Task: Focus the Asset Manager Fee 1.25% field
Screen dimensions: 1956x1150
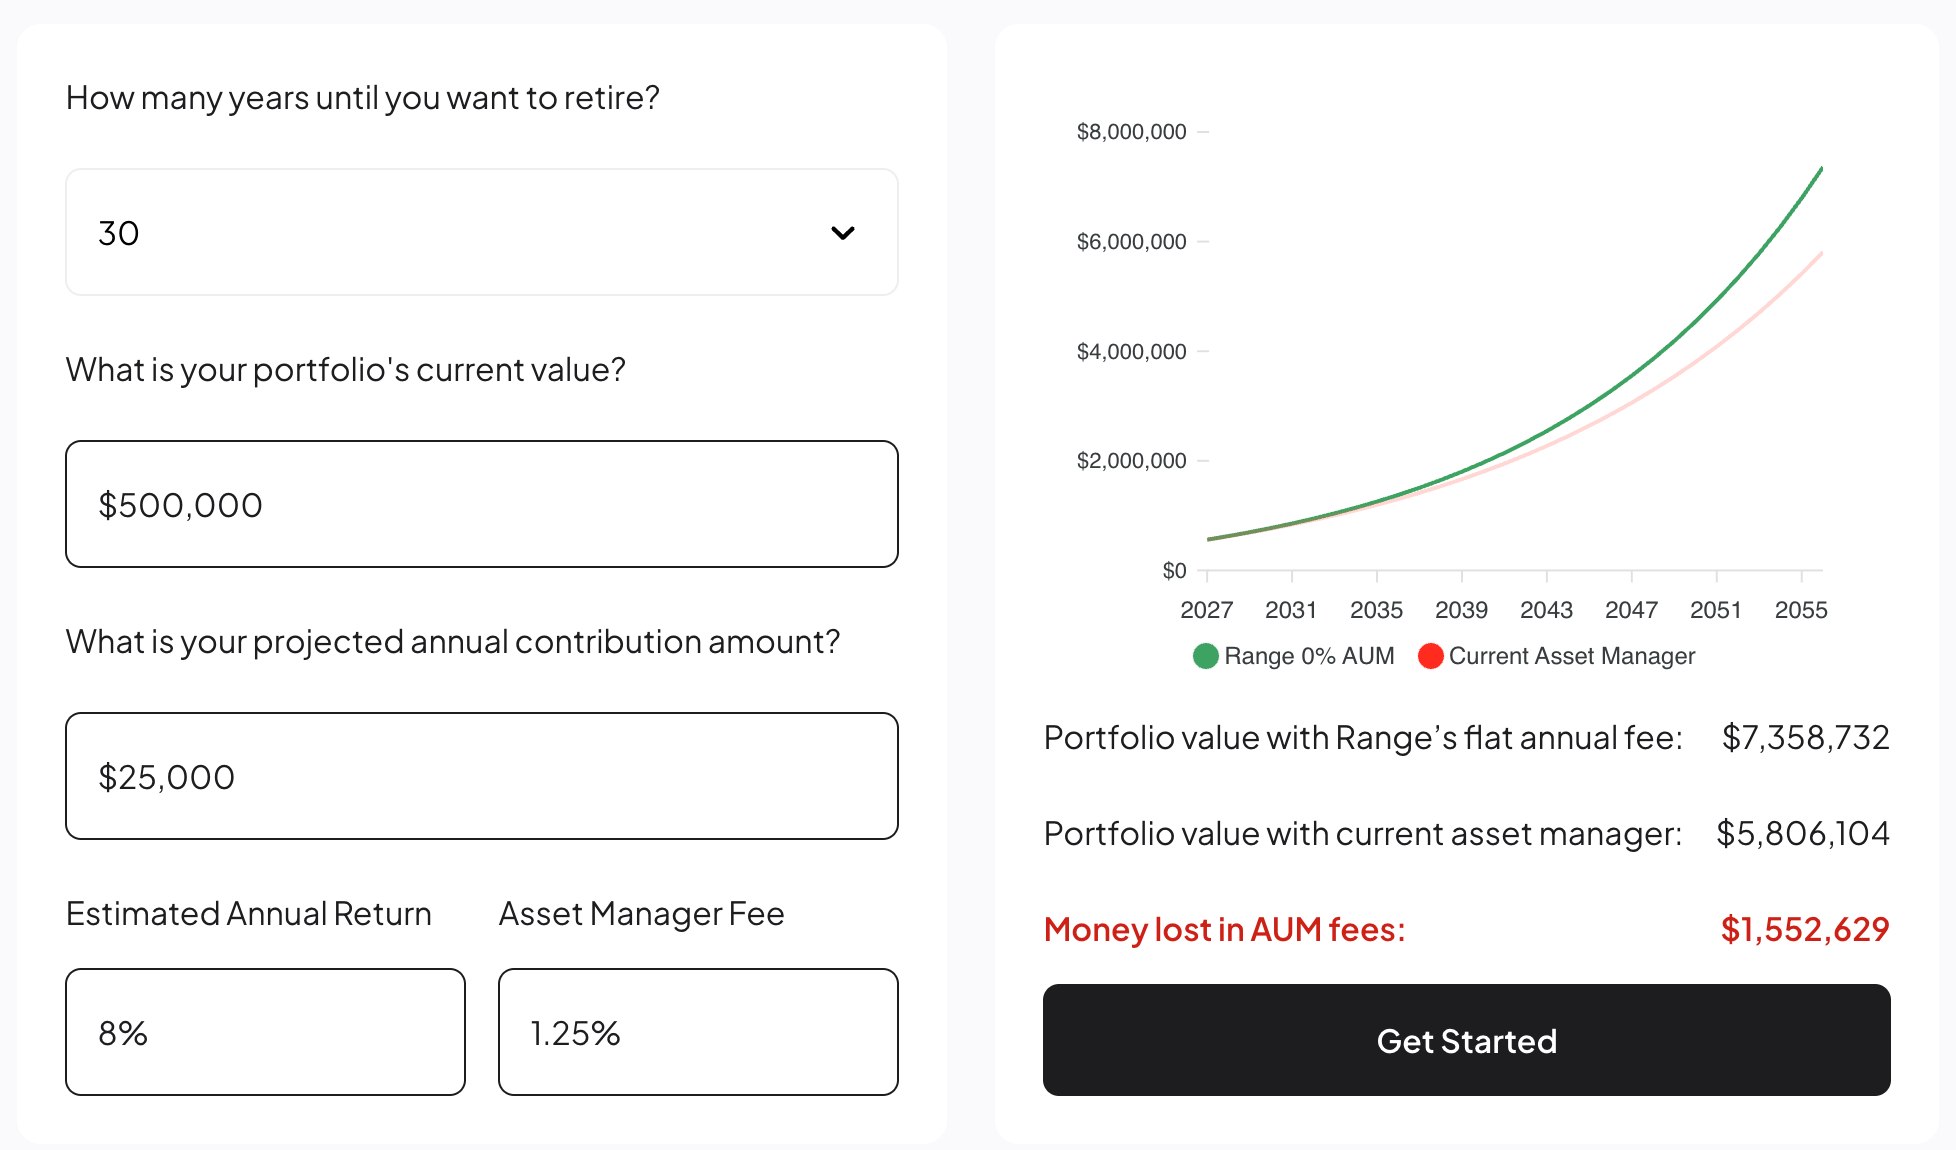Action: tap(698, 1032)
